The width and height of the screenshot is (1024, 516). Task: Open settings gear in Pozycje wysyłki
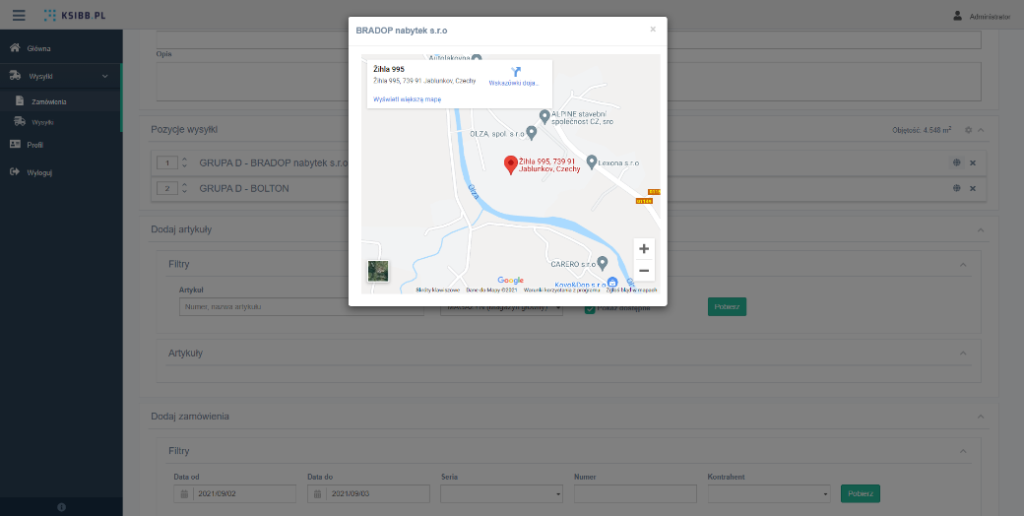pos(968,130)
